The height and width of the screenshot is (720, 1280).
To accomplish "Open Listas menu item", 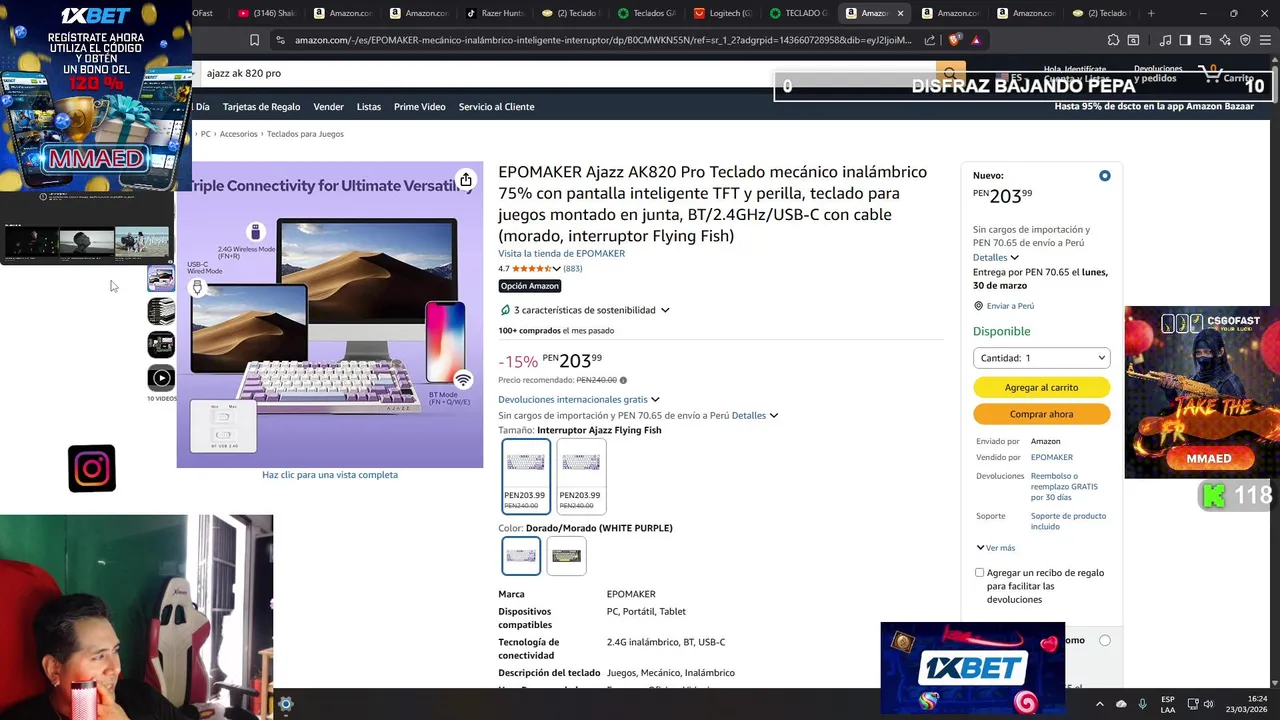I will click(x=369, y=107).
